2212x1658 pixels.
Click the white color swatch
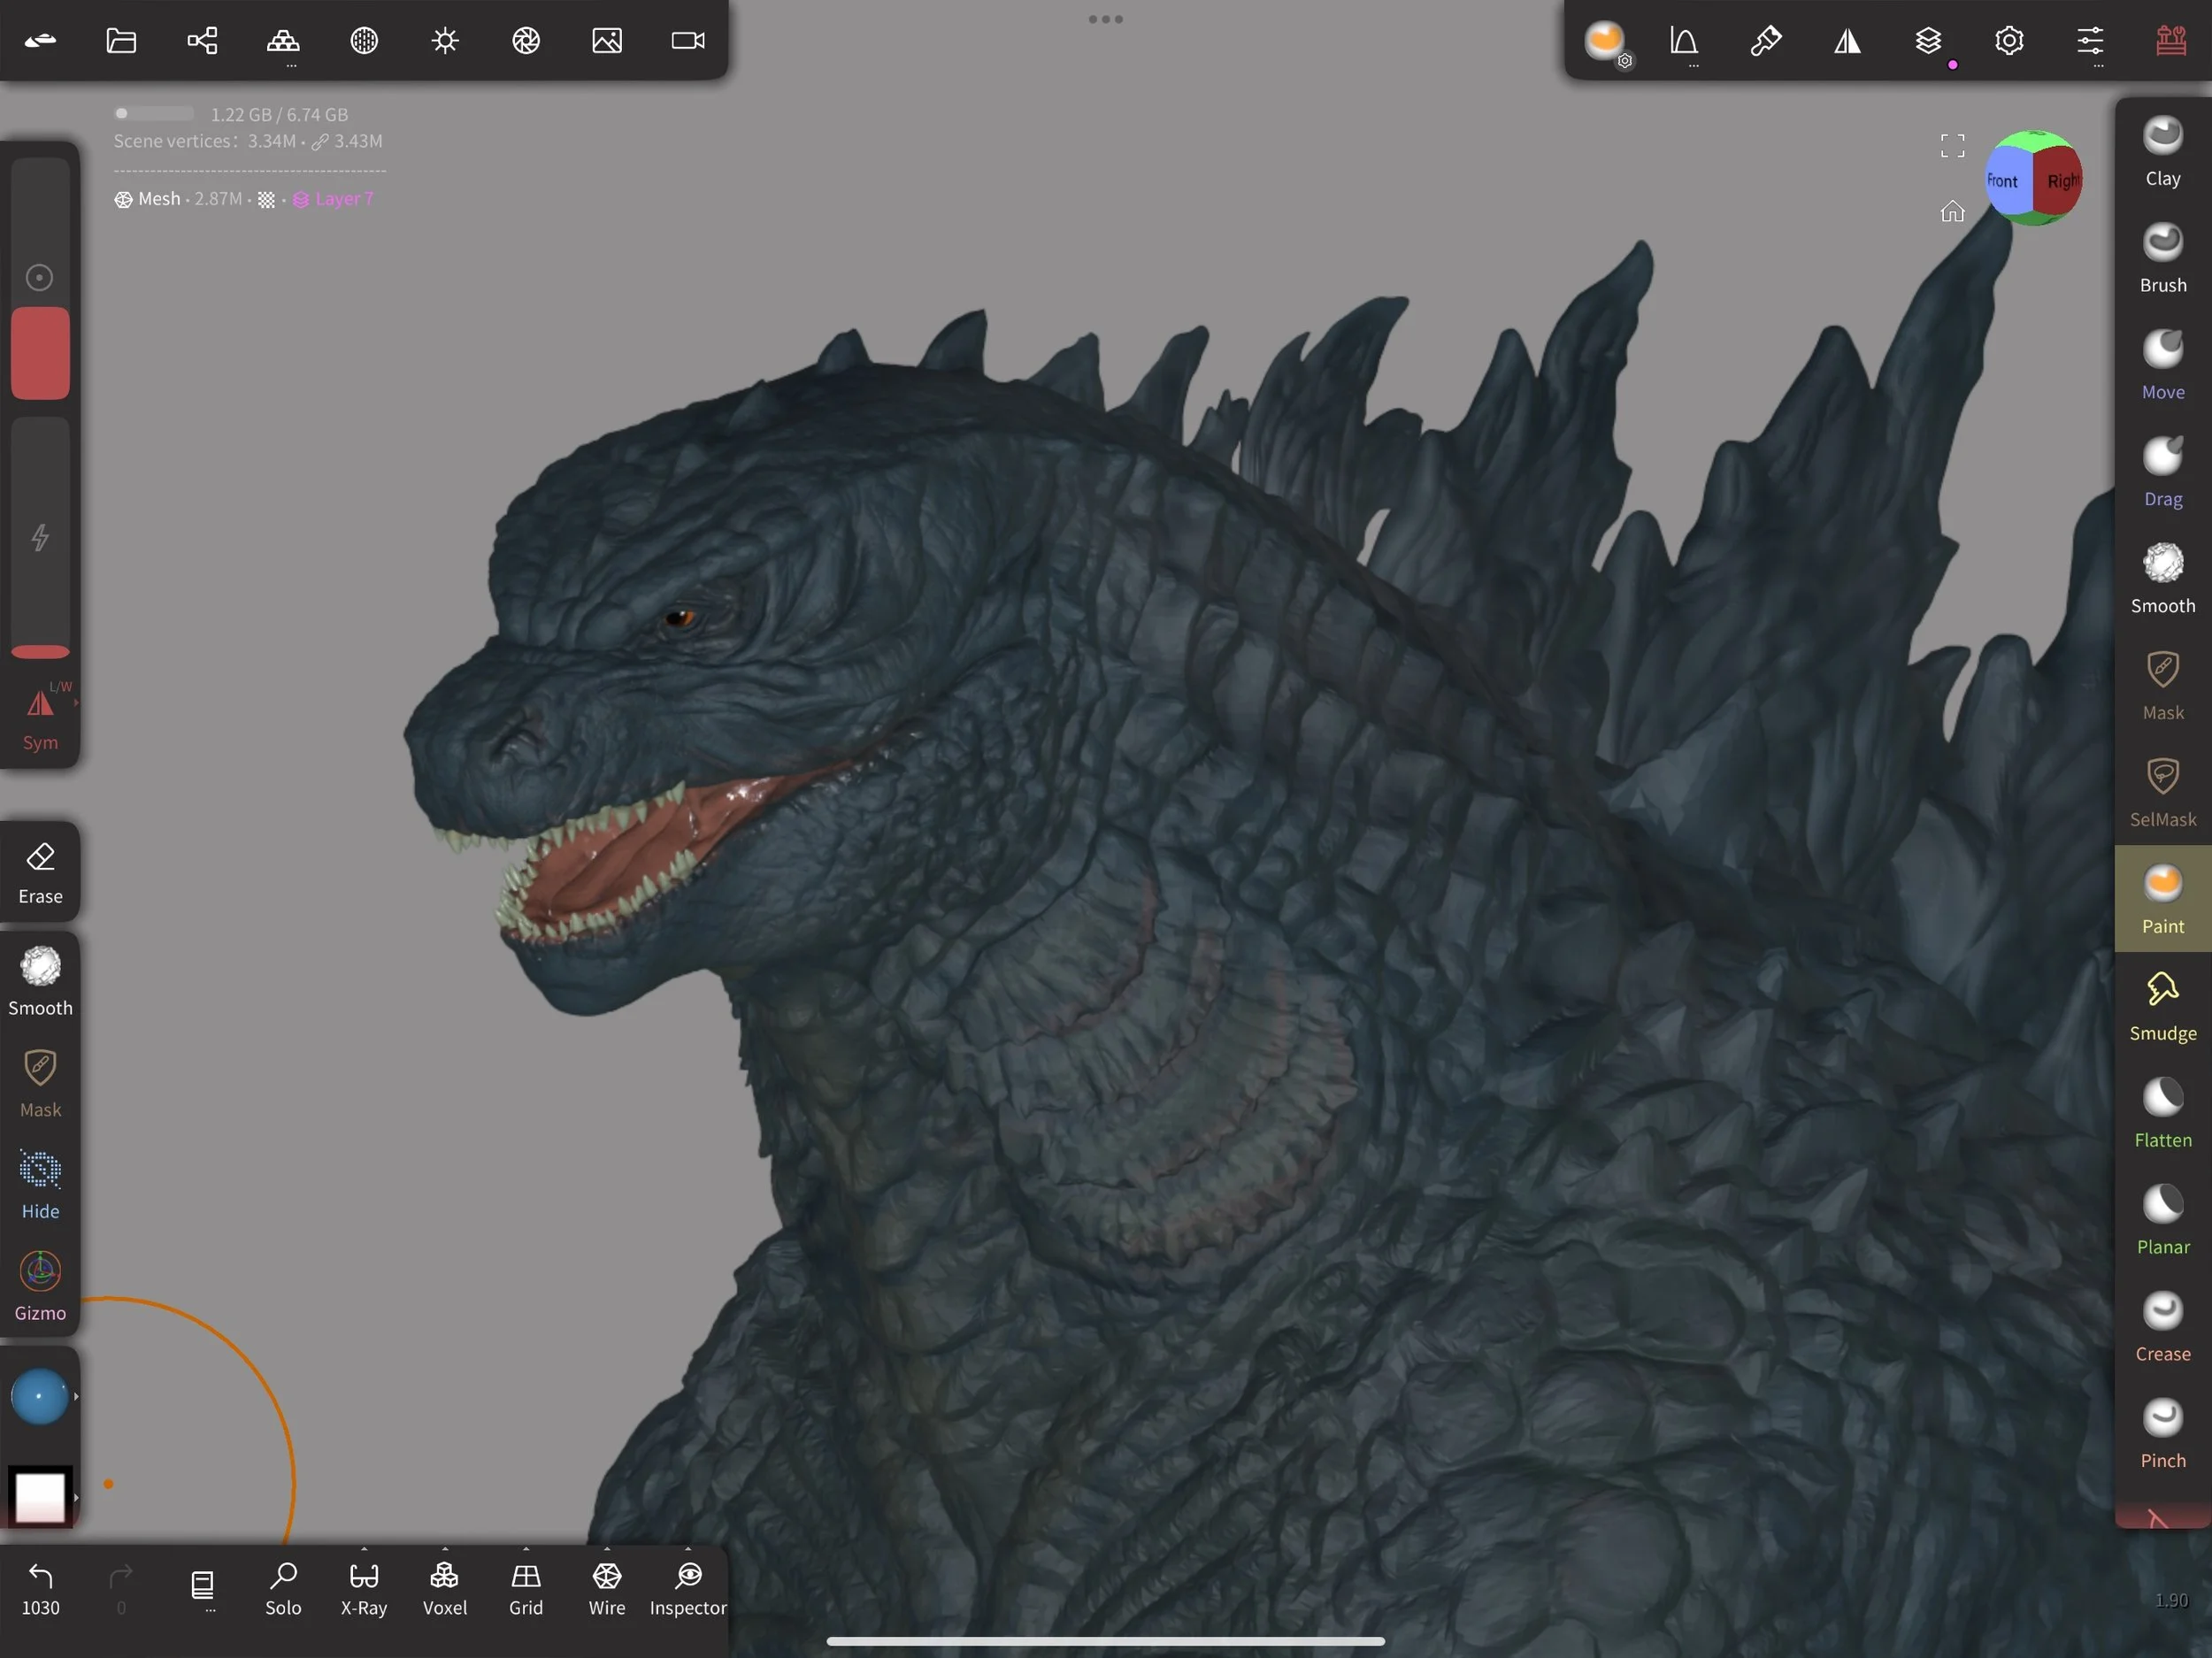point(40,1496)
